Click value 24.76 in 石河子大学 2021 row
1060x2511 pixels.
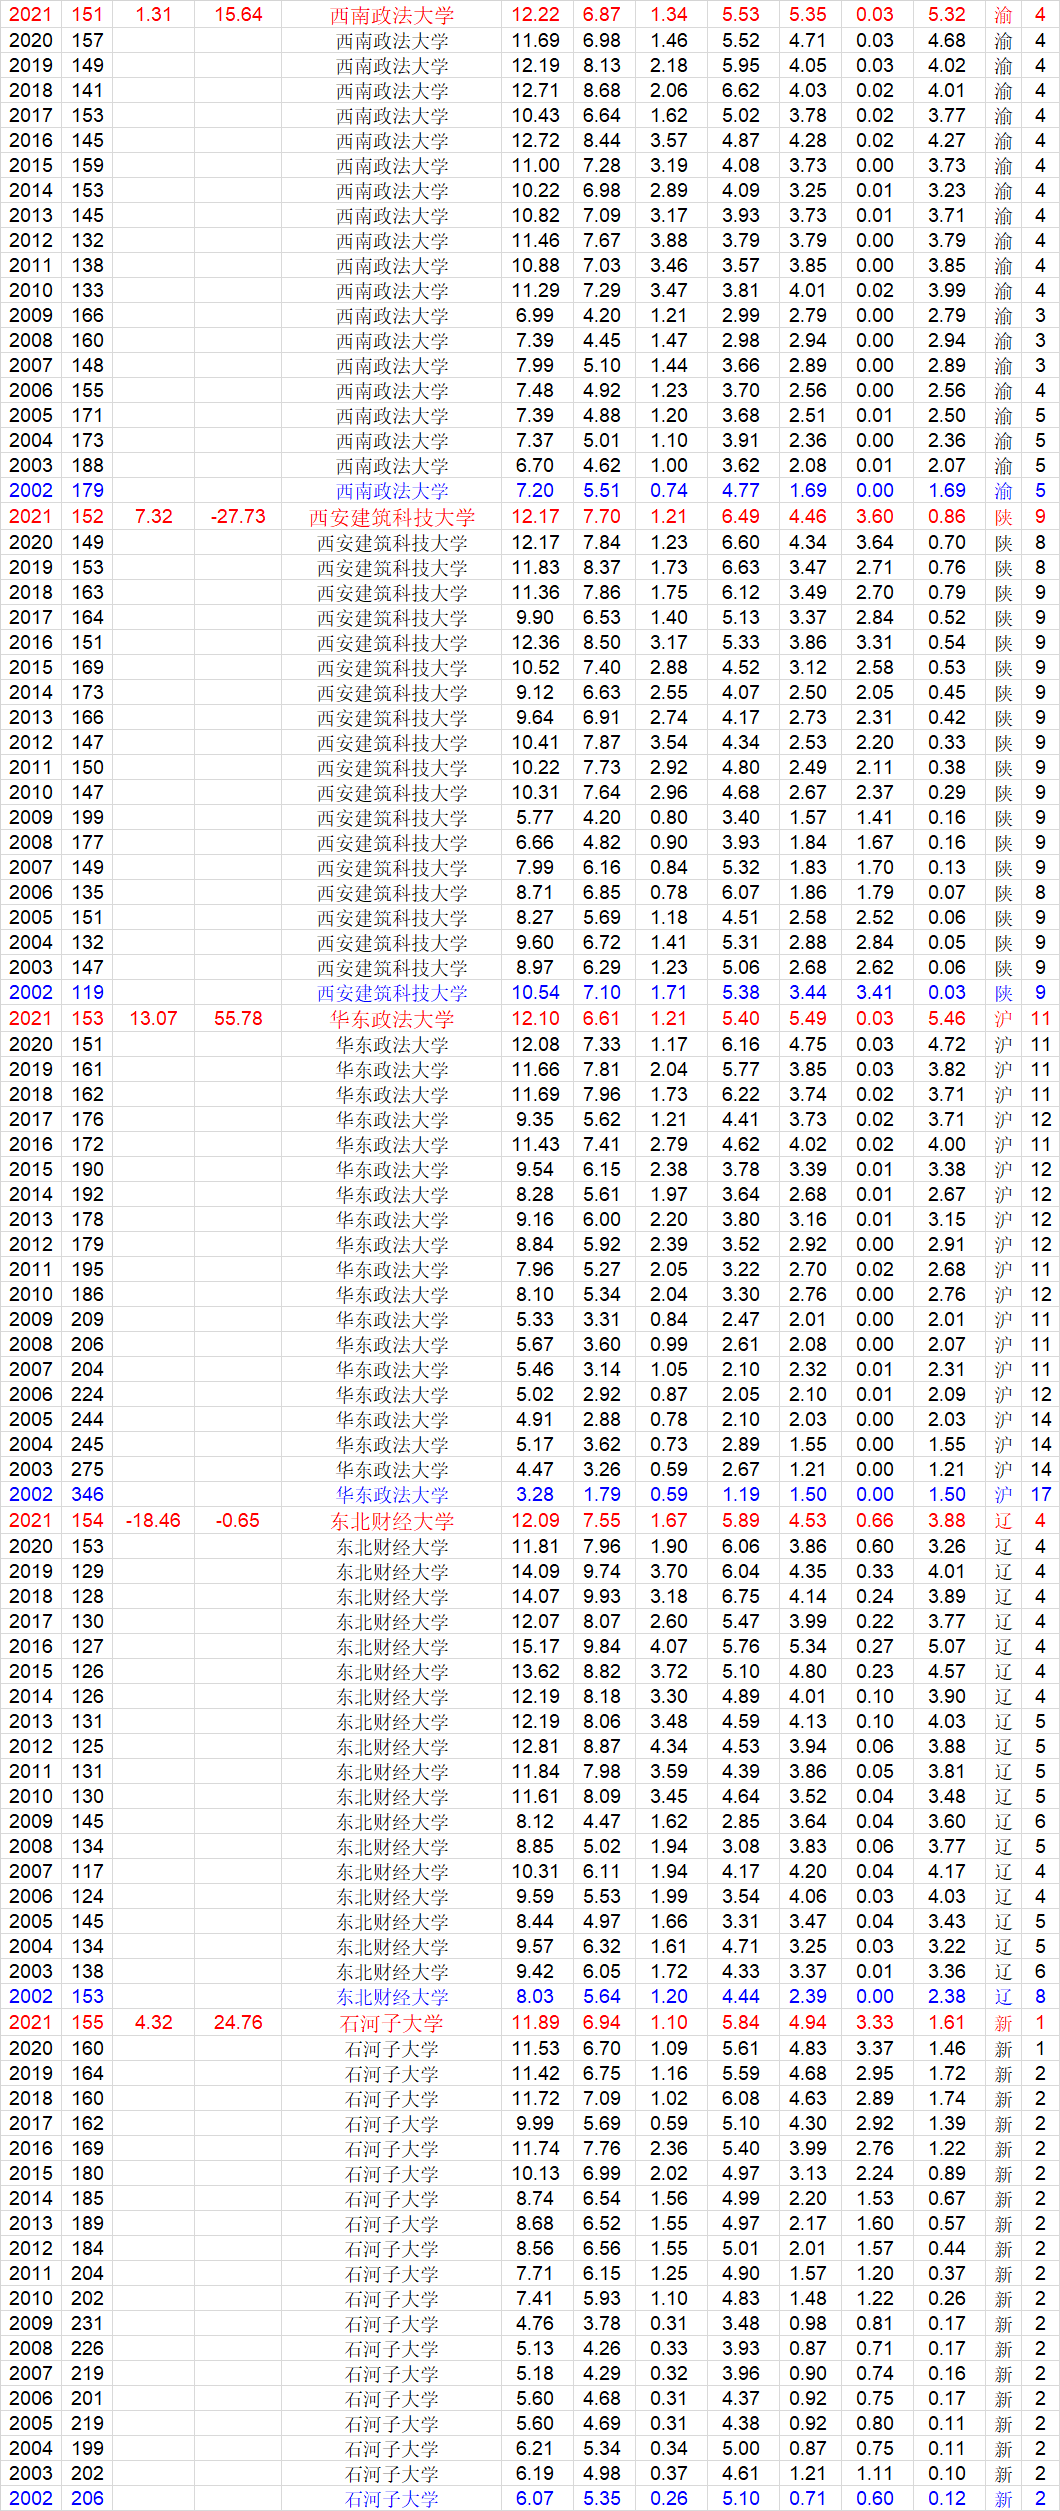[x=238, y=2023]
